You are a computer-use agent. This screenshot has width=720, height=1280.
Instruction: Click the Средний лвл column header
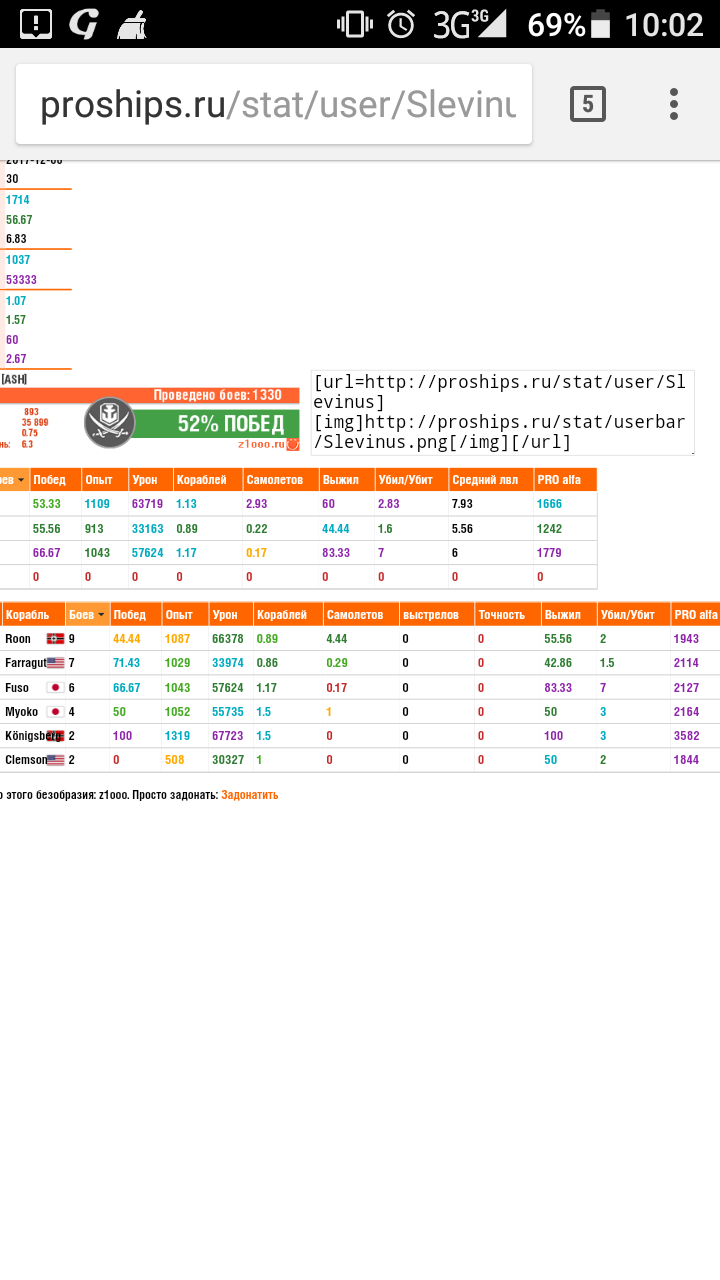tap(489, 480)
